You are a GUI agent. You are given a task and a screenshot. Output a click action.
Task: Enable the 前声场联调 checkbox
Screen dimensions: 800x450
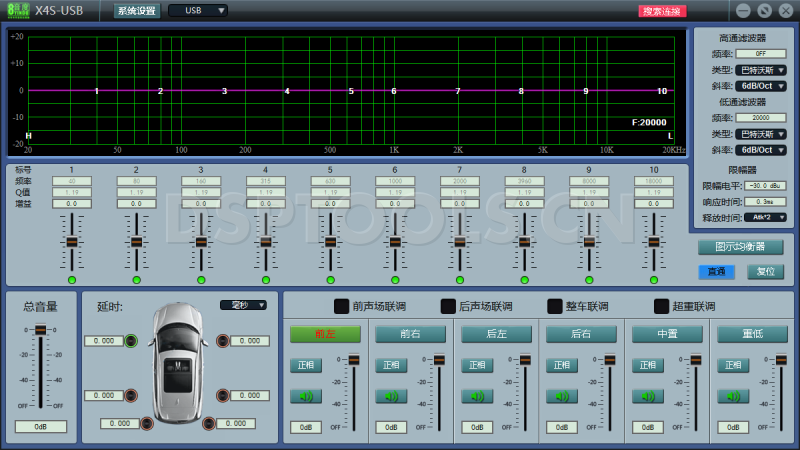click(341, 306)
